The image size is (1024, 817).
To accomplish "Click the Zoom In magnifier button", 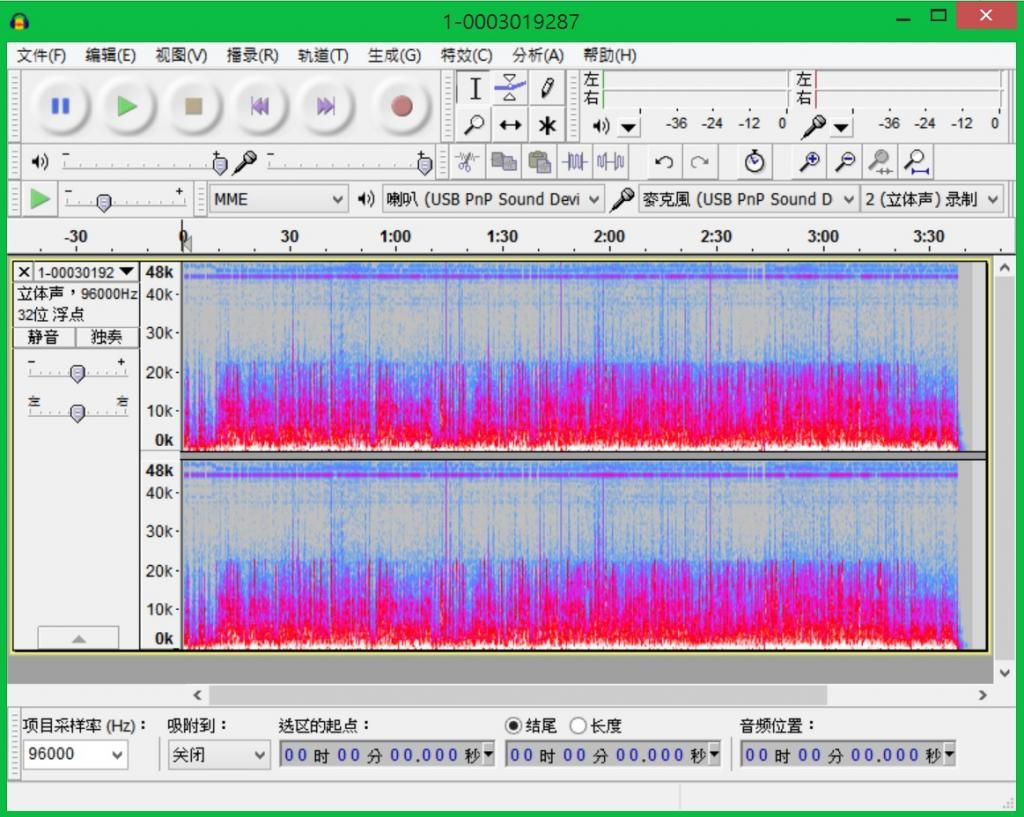I will 809,161.
